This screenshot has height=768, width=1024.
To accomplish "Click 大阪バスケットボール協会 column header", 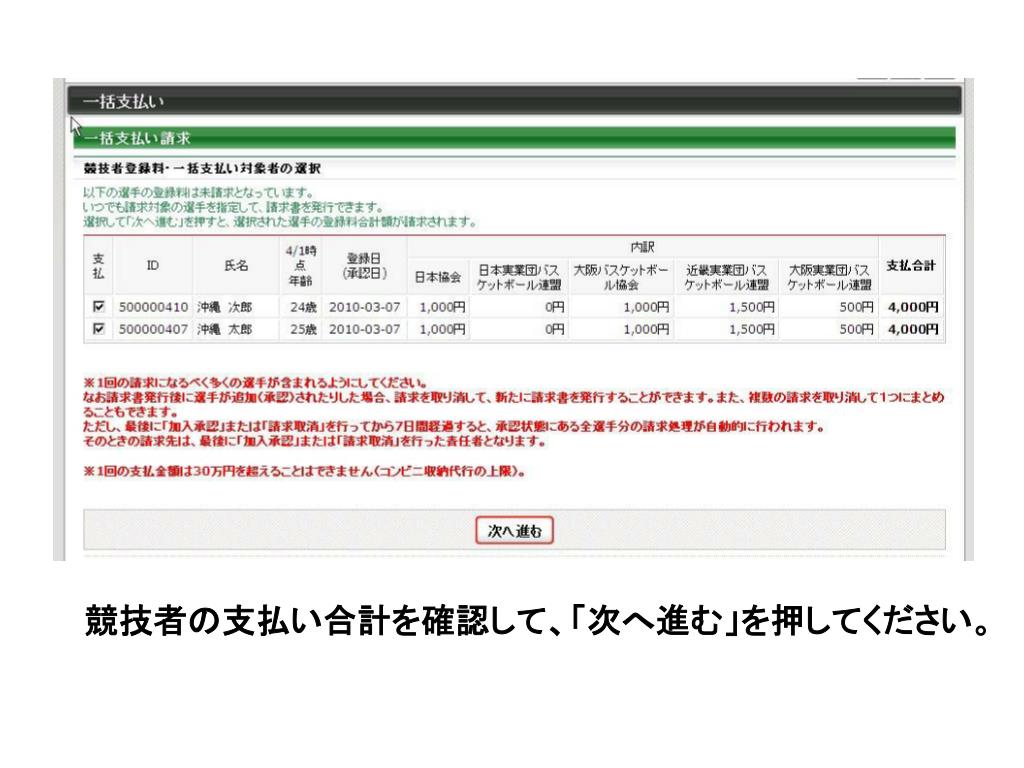I will (x=620, y=277).
